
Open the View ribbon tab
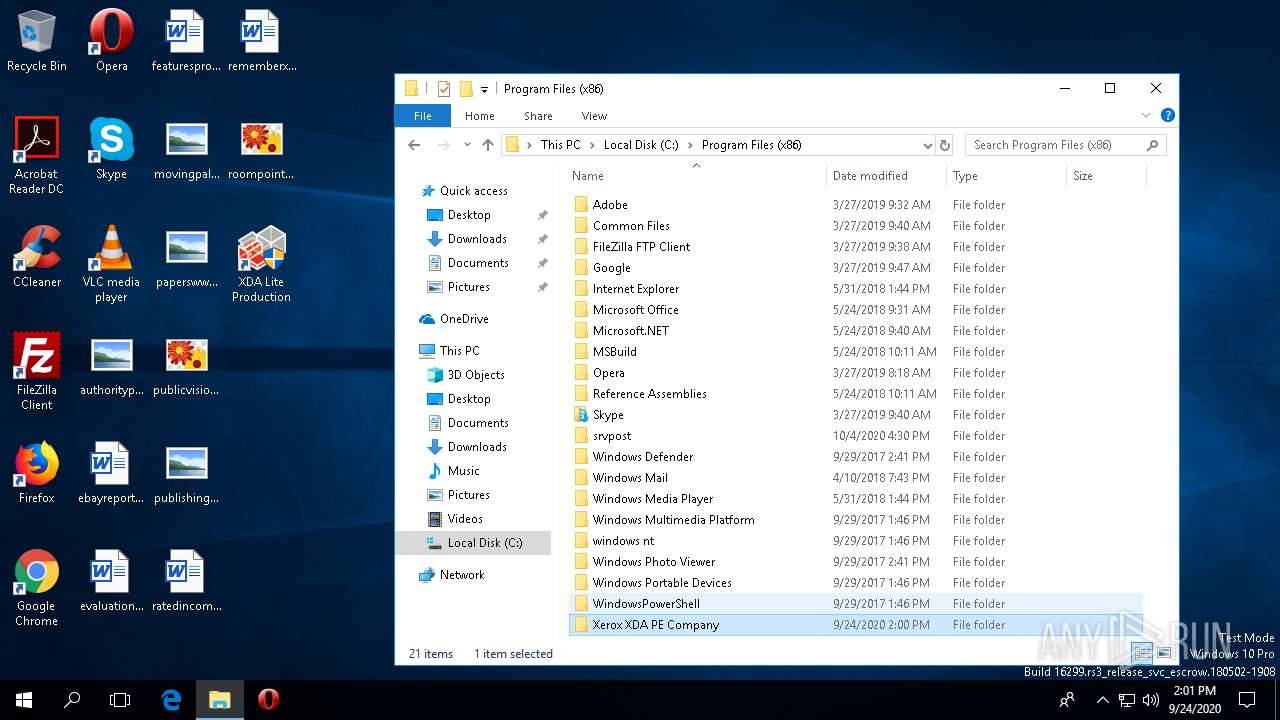pos(594,116)
